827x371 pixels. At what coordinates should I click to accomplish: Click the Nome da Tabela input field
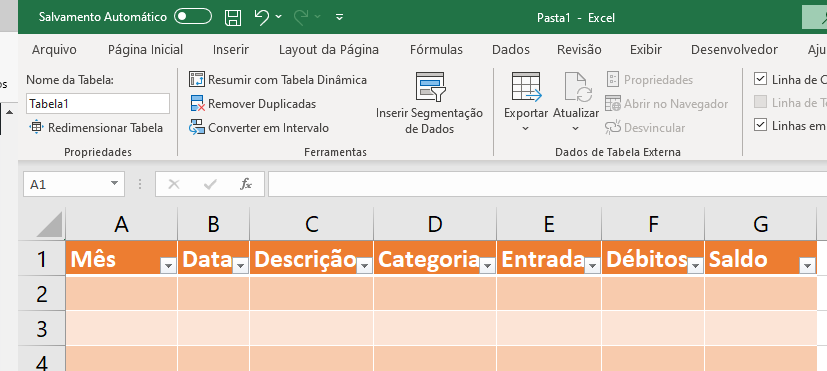click(x=98, y=103)
